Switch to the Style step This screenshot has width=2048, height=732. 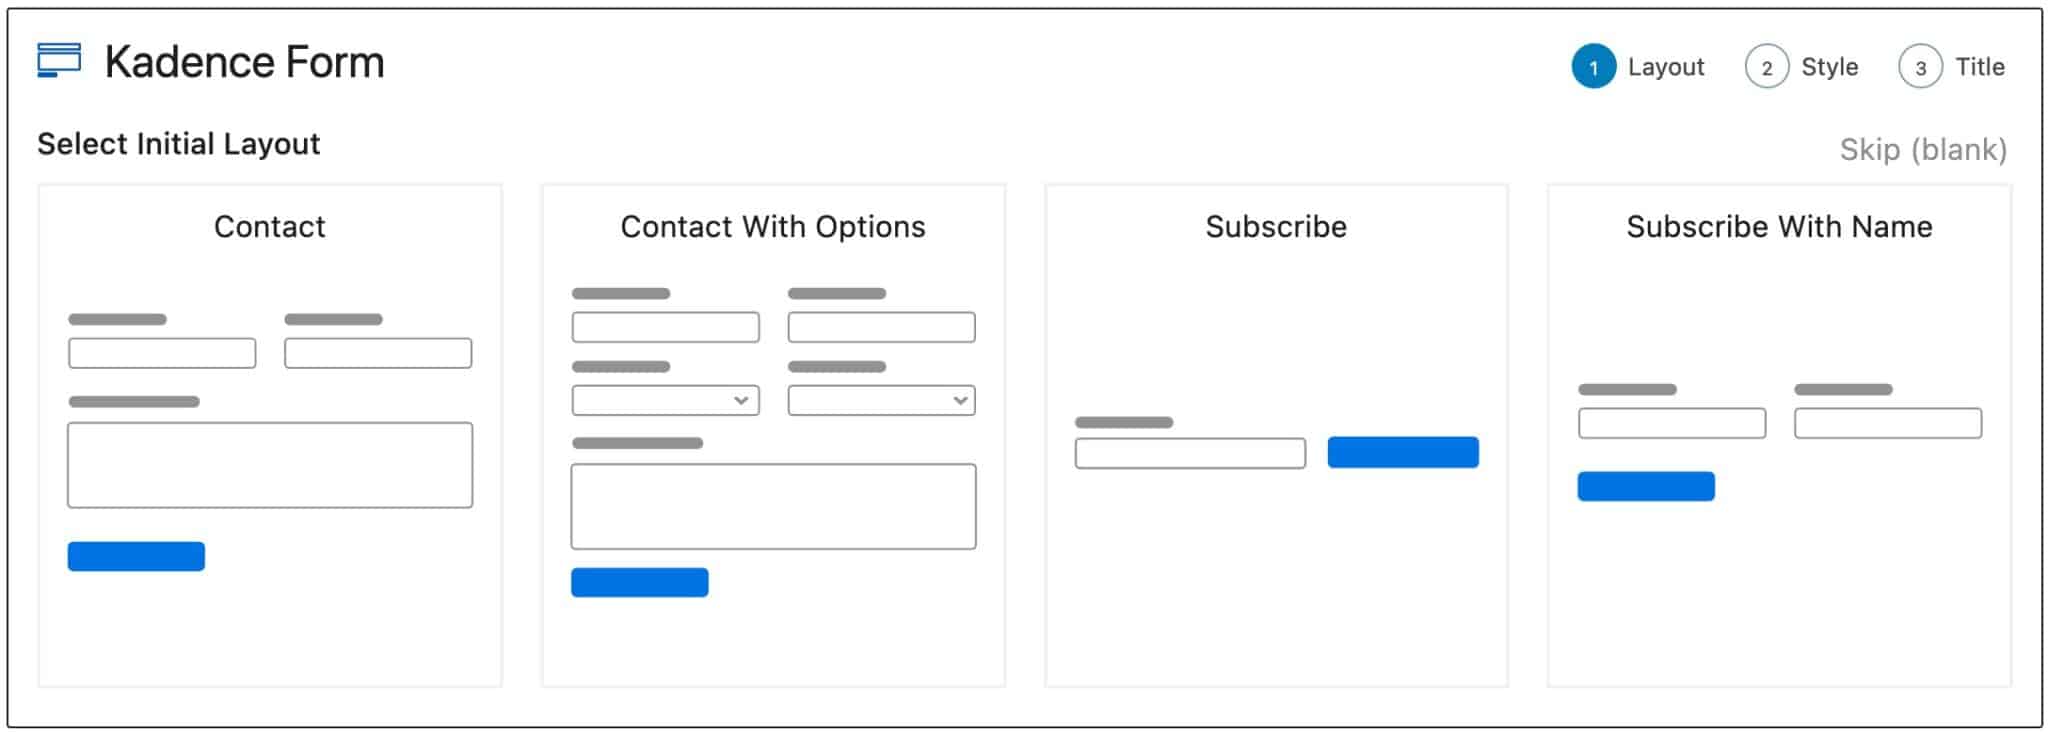click(1829, 66)
